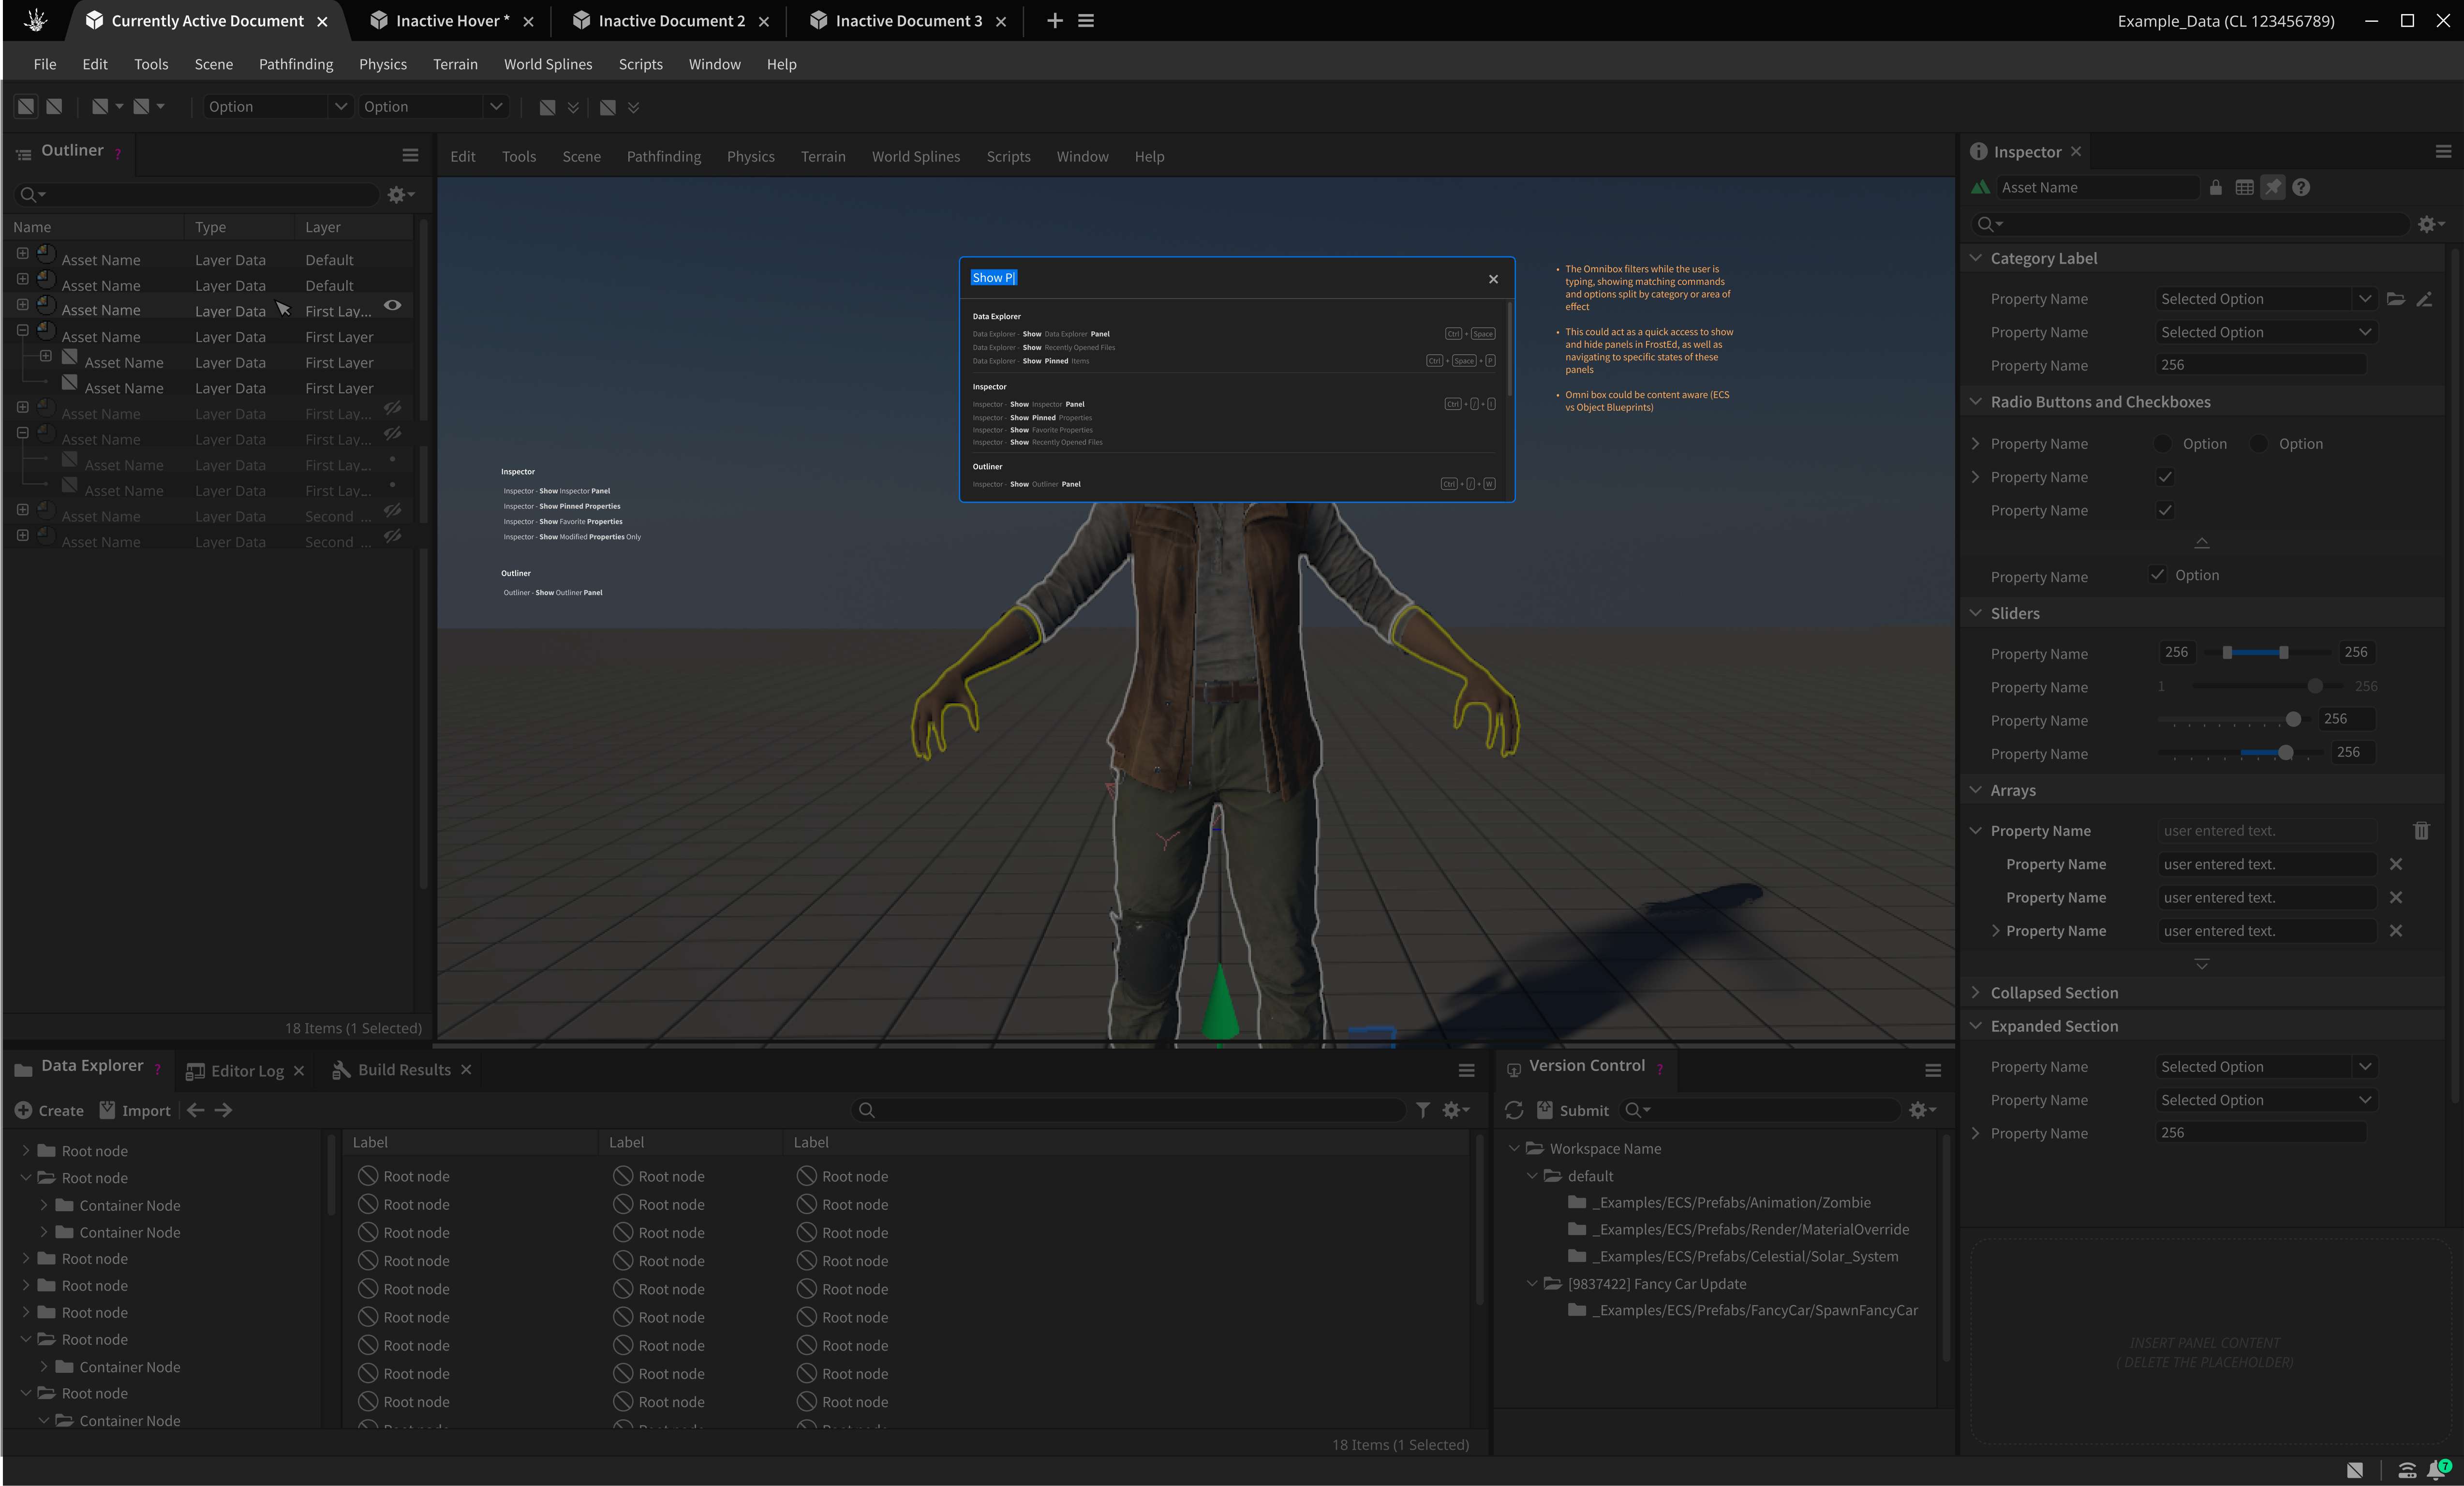Select _Examples/ECS/Prefabs/Animation/Zombie in Version Control

tap(1732, 1203)
